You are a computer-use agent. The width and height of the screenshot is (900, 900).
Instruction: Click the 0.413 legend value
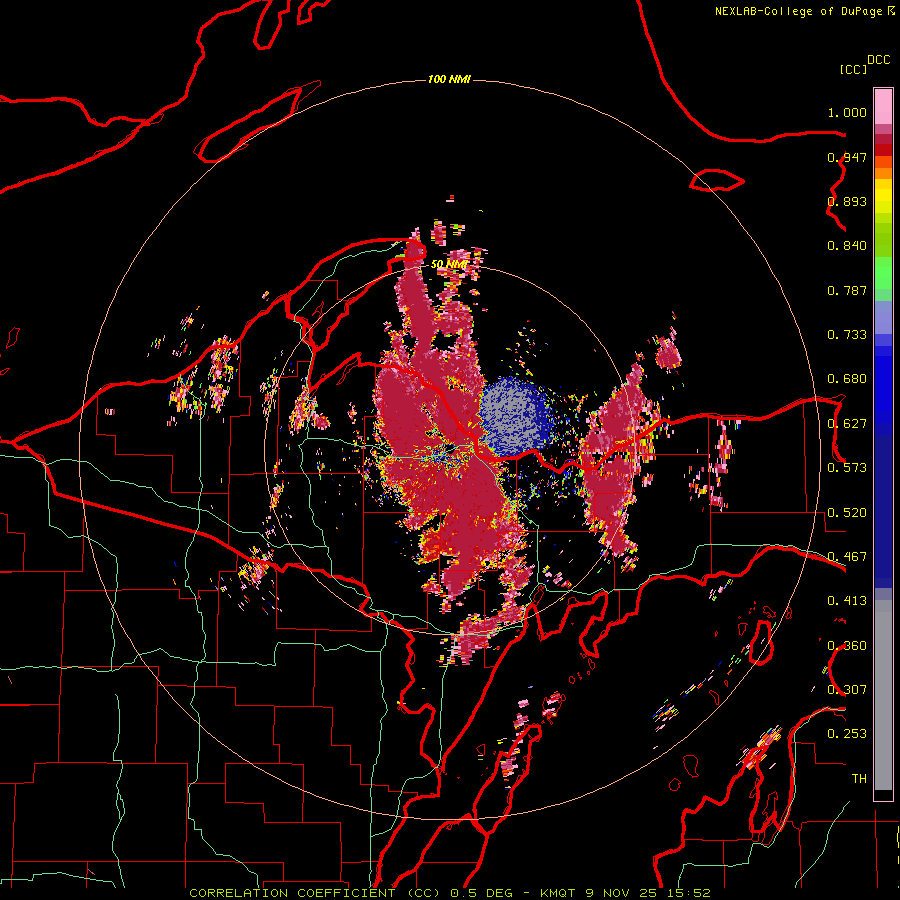[x=847, y=601]
